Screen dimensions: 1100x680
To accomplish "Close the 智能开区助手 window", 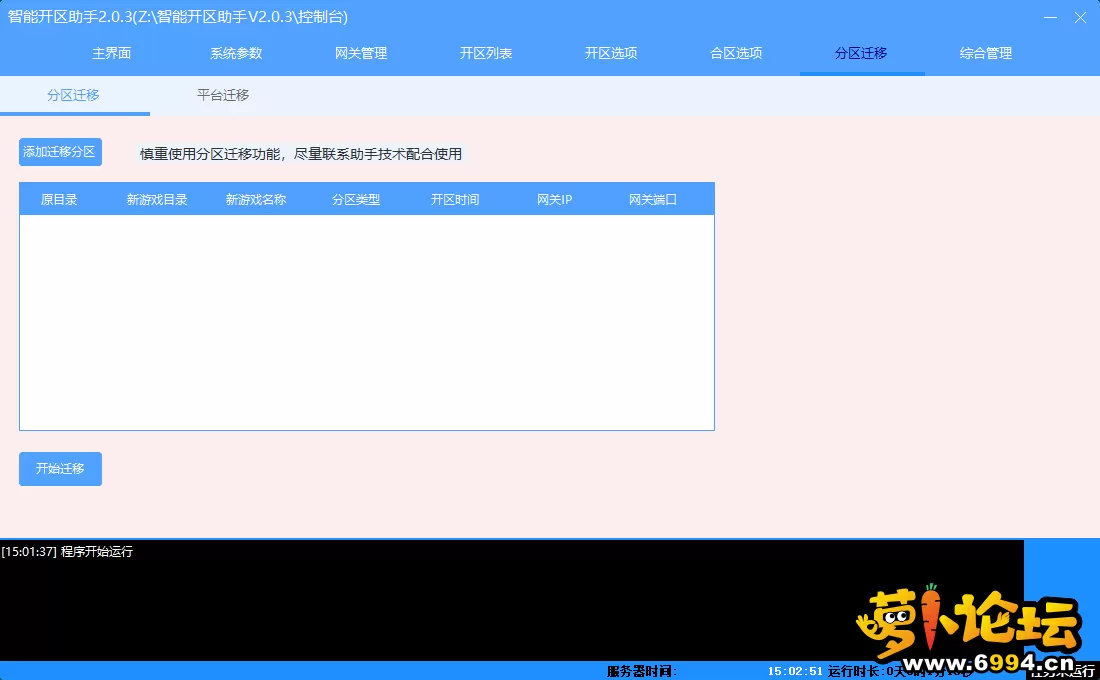I will tap(1080, 17).
